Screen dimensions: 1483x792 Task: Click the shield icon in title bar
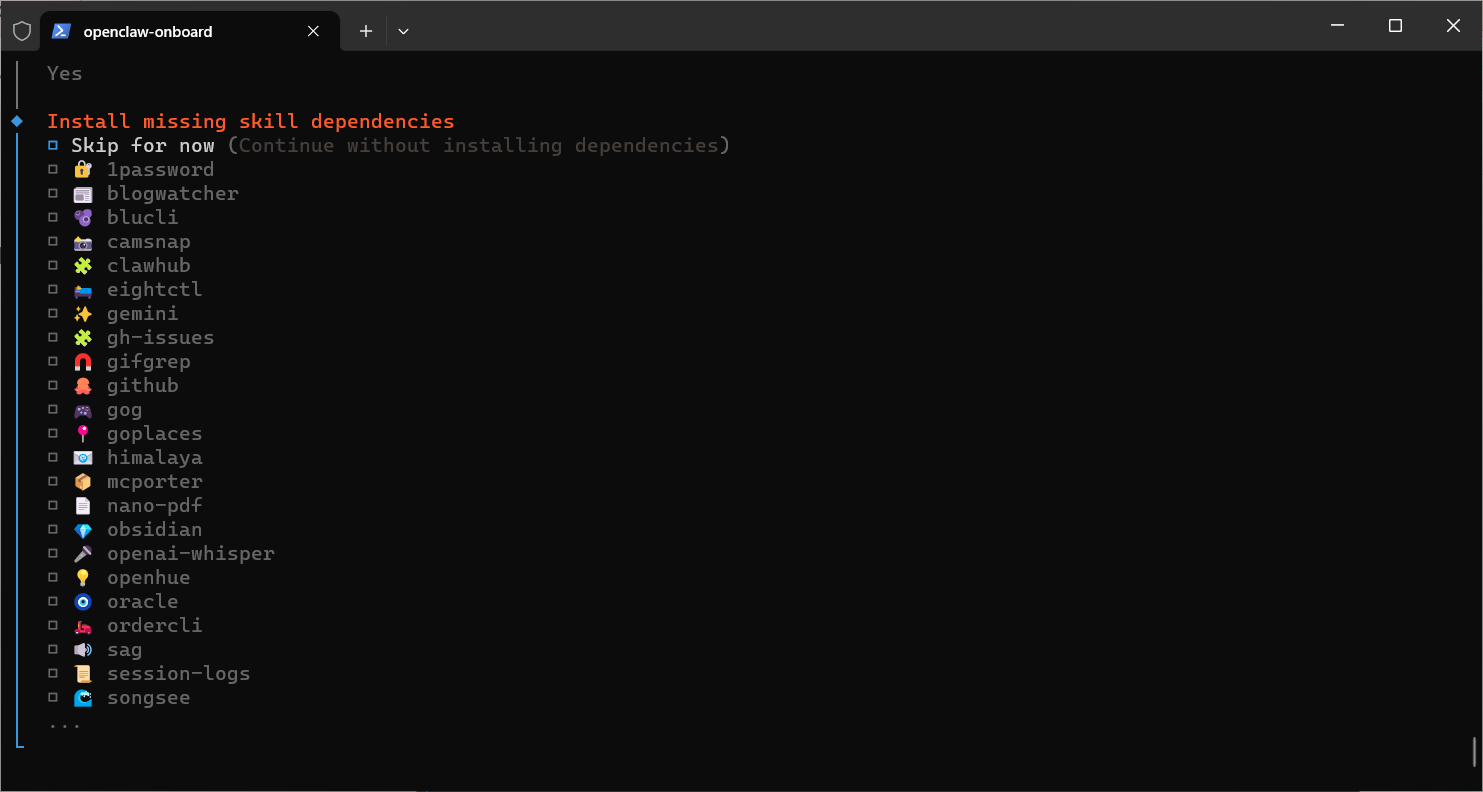tap(22, 31)
